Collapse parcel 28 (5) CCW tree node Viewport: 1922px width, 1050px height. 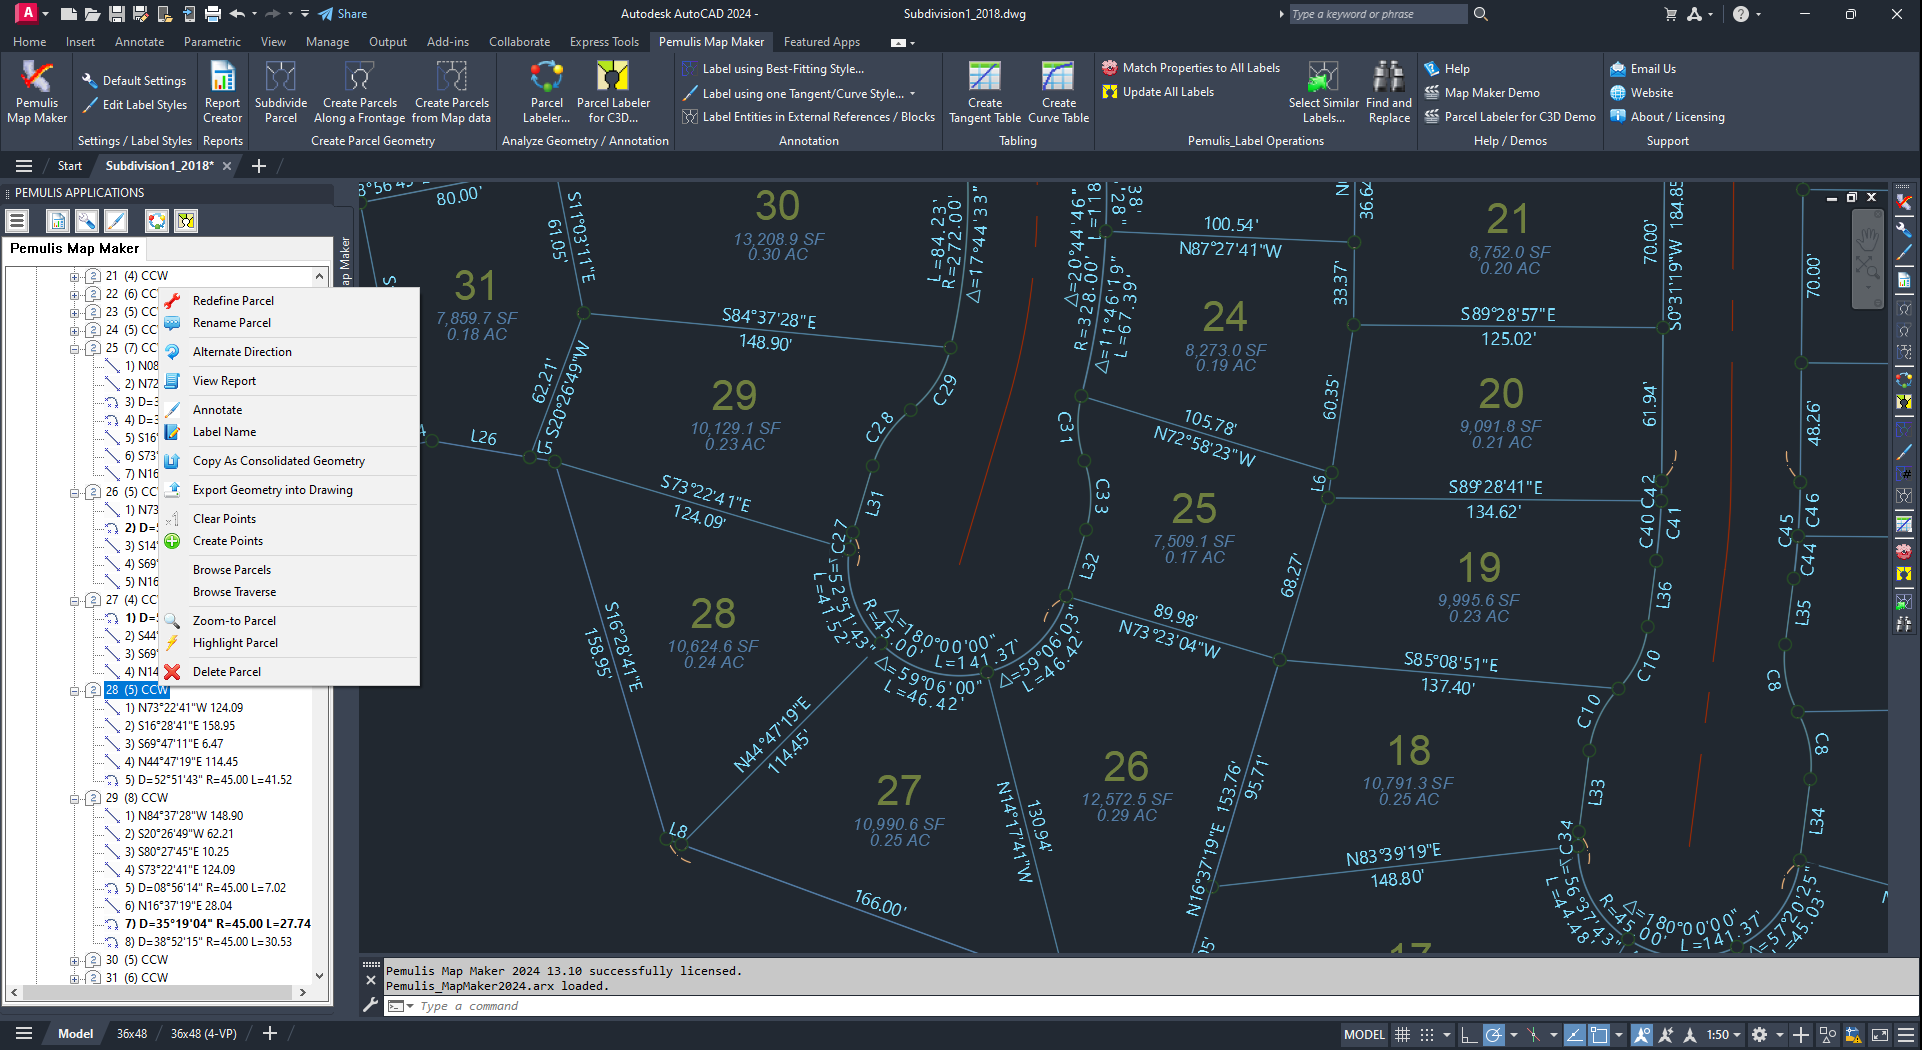[x=74, y=690]
